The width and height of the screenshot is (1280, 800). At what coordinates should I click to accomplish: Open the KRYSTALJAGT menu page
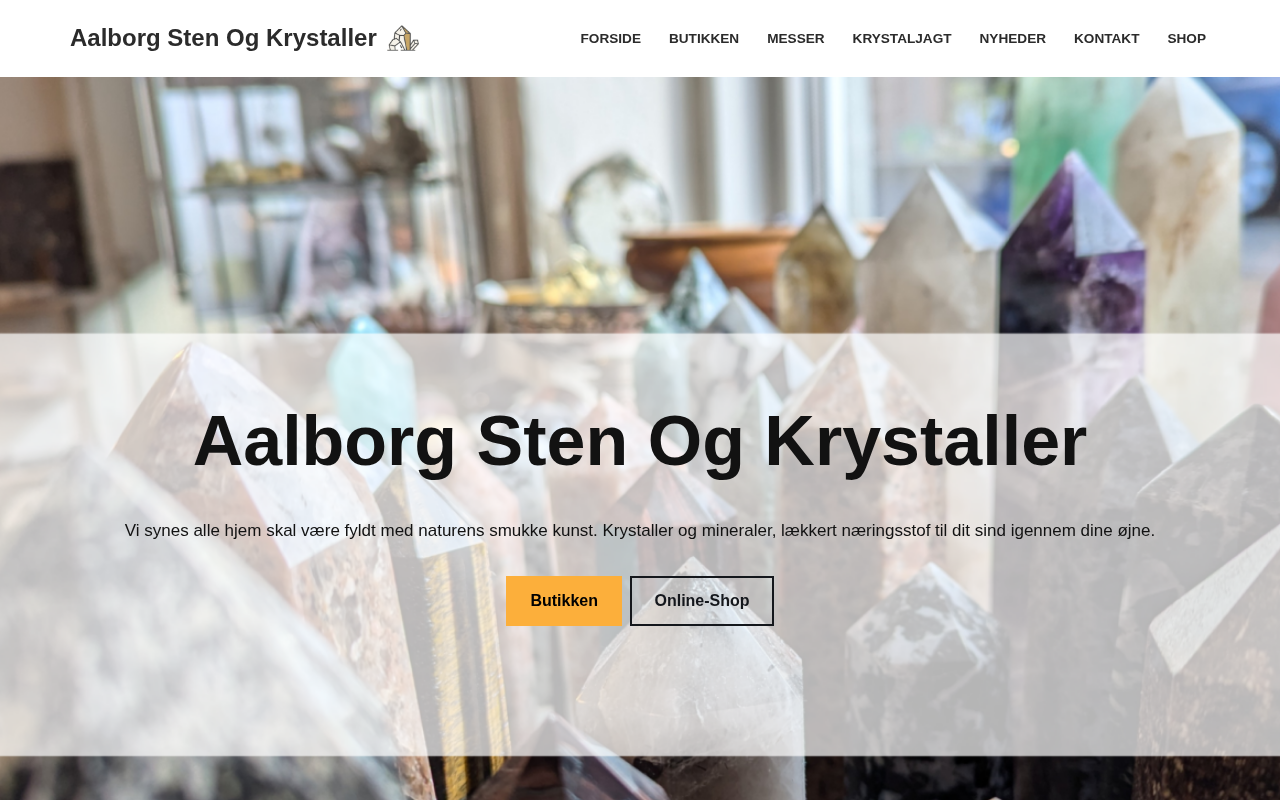point(902,39)
